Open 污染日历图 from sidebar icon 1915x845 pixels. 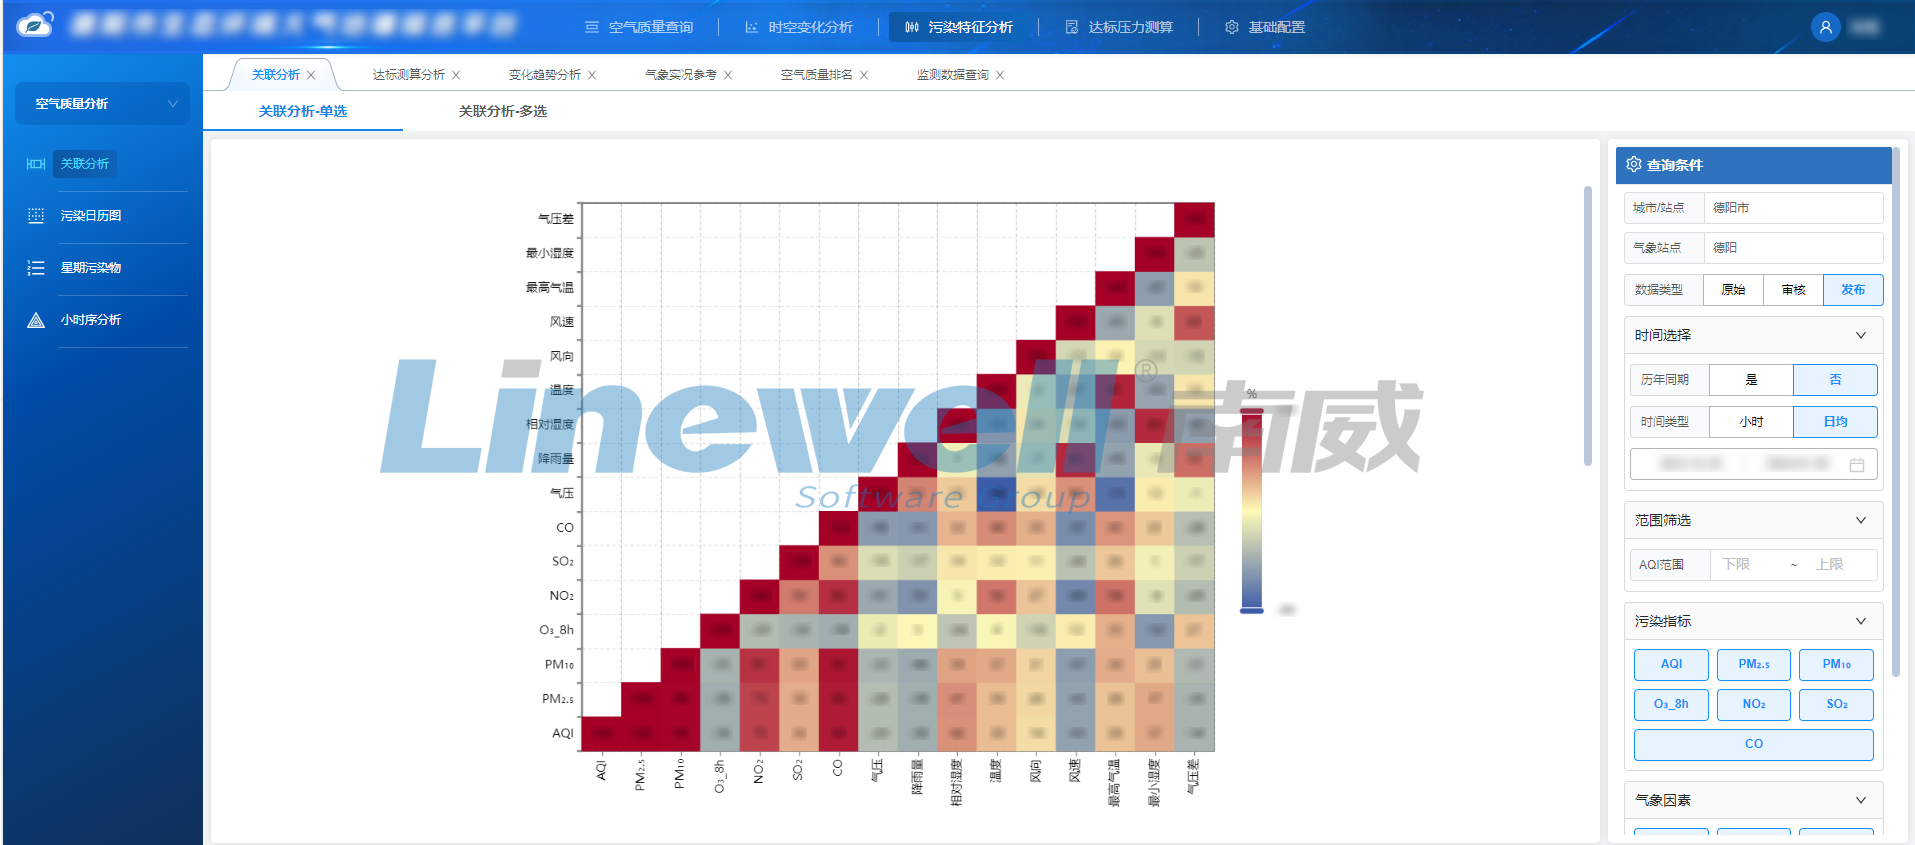click(x=36, y=216)
